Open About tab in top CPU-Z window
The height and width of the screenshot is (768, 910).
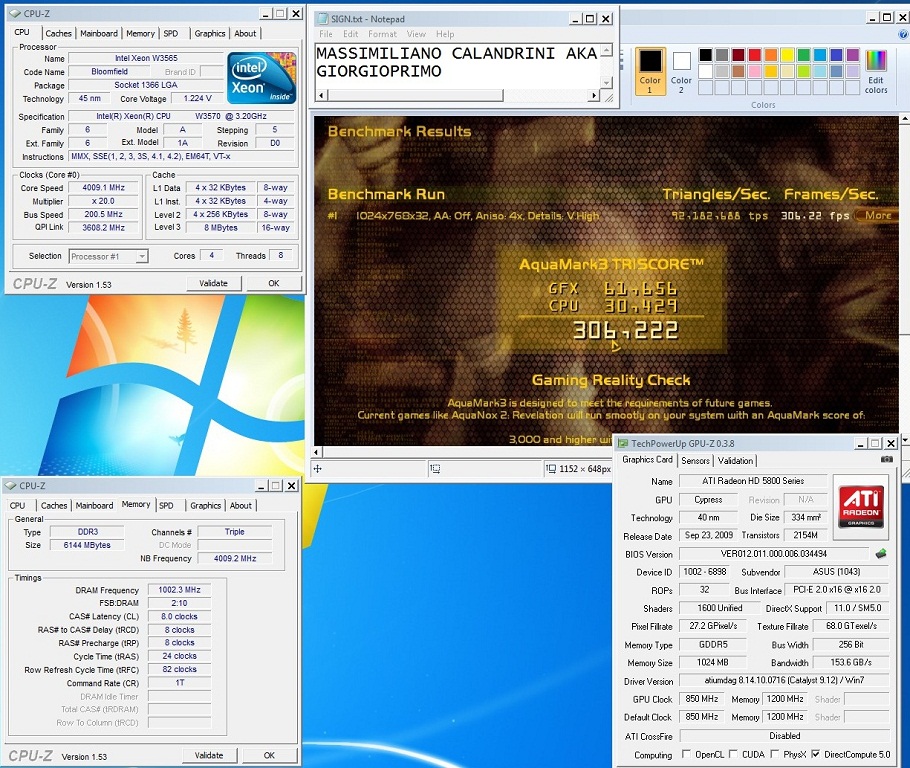click(245, 34)
